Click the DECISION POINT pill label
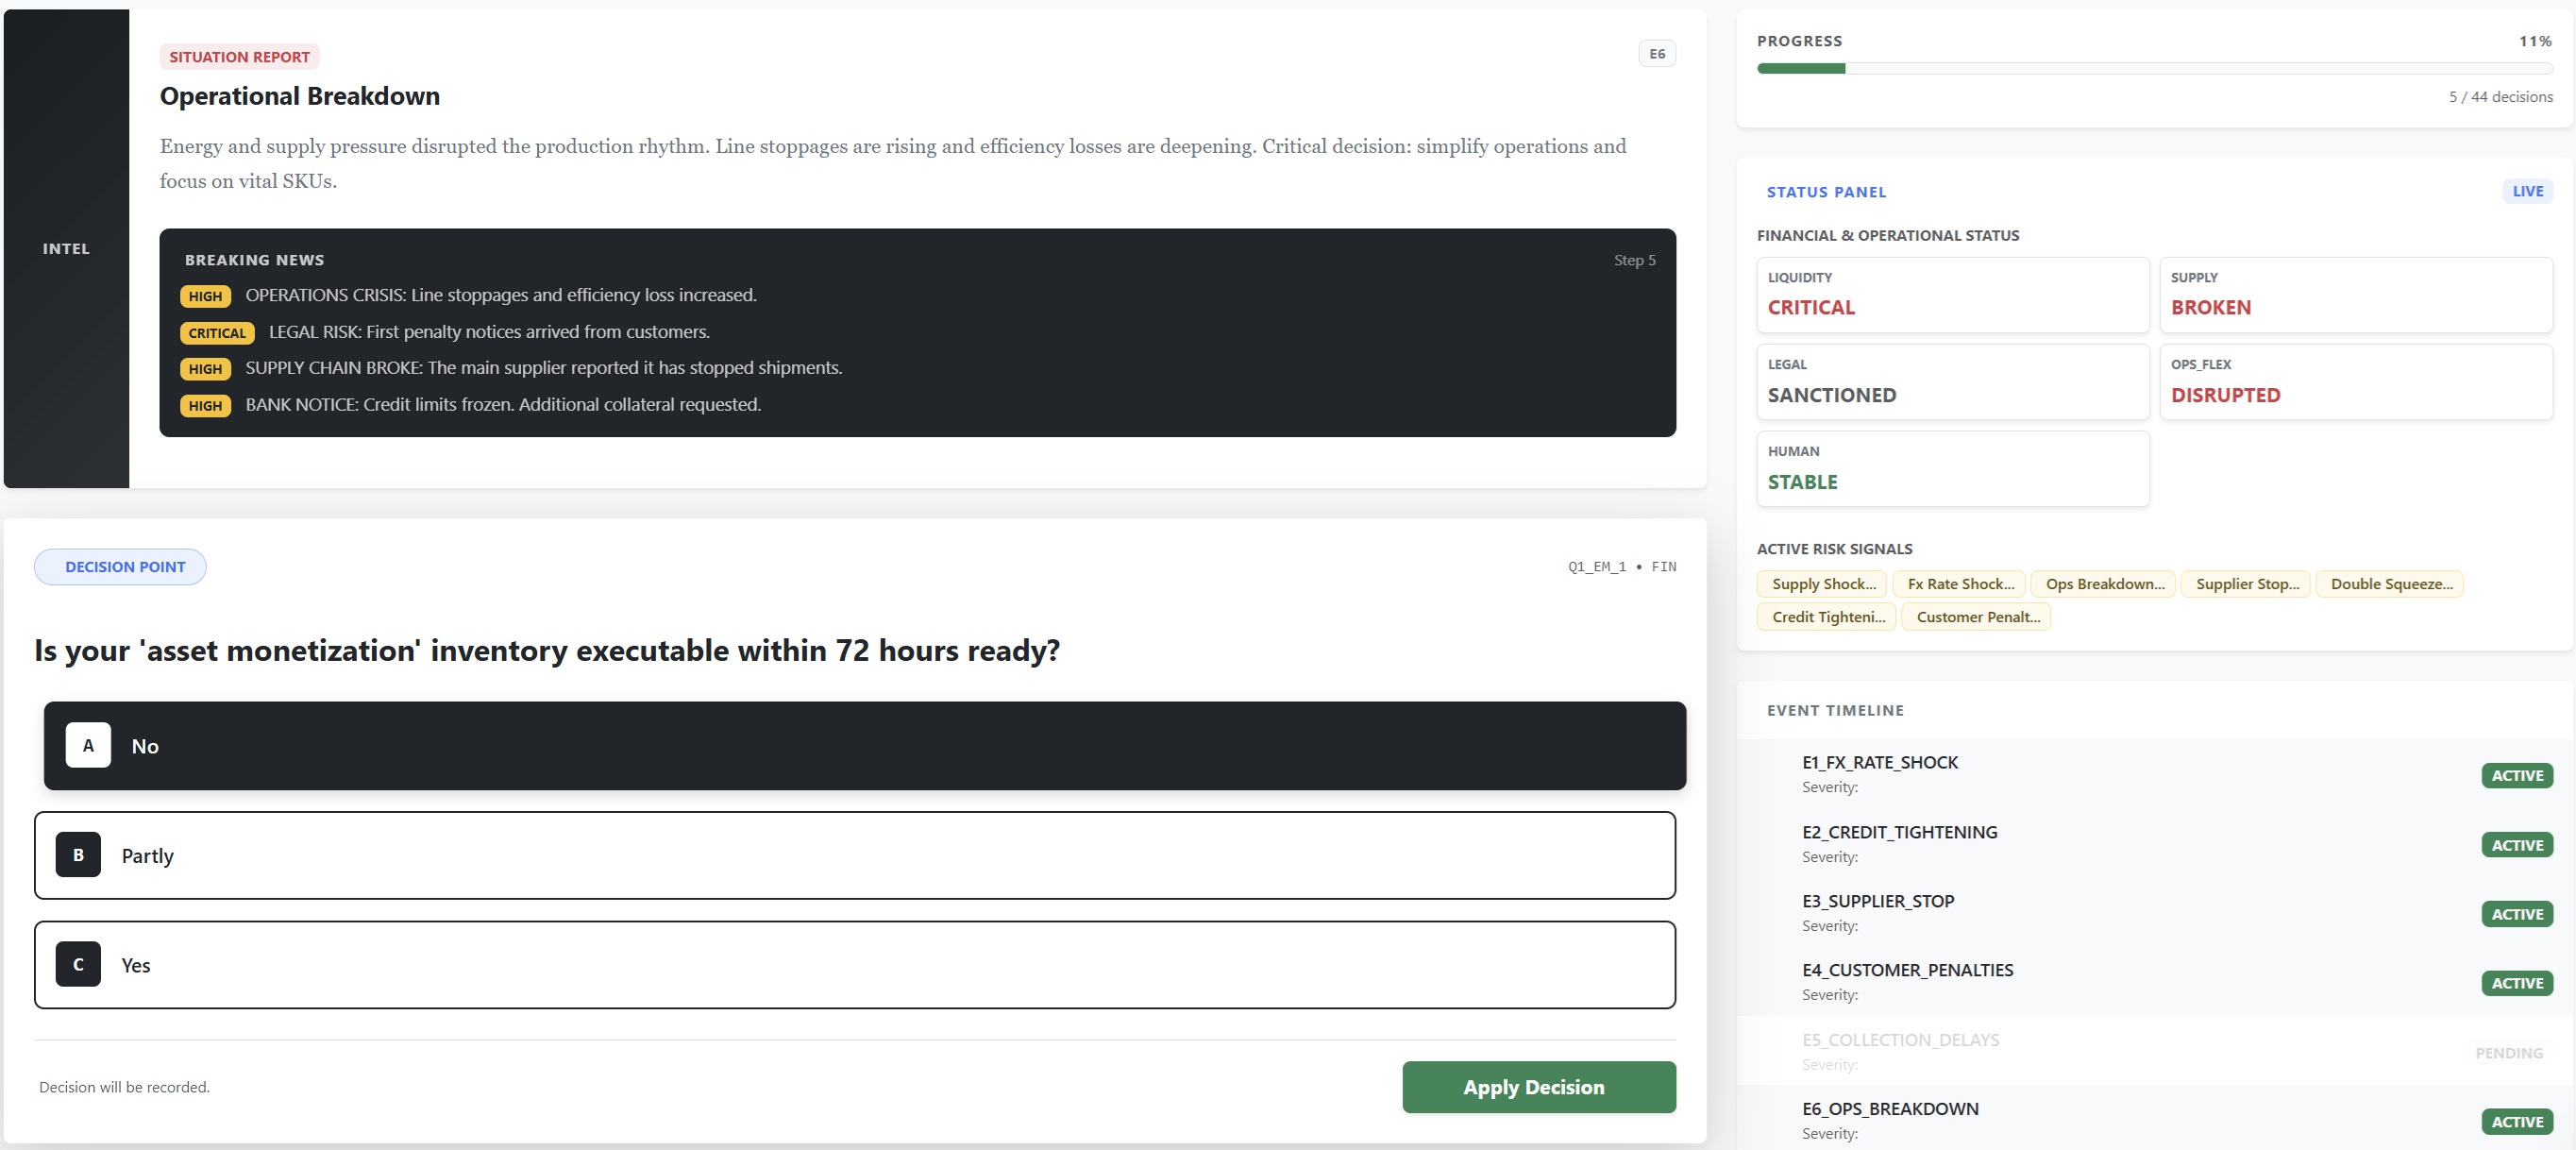Viewport: 2576px width, 1150px height. coord(121,567)
